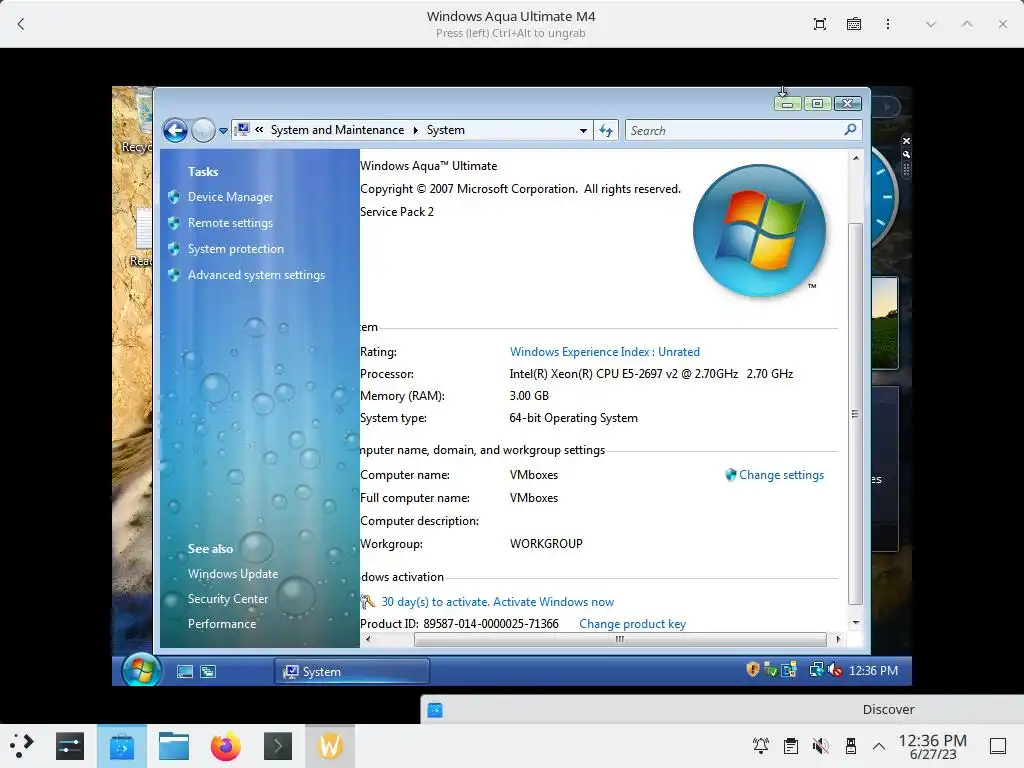
Task: Open Remote settings task
Action: 231,223
